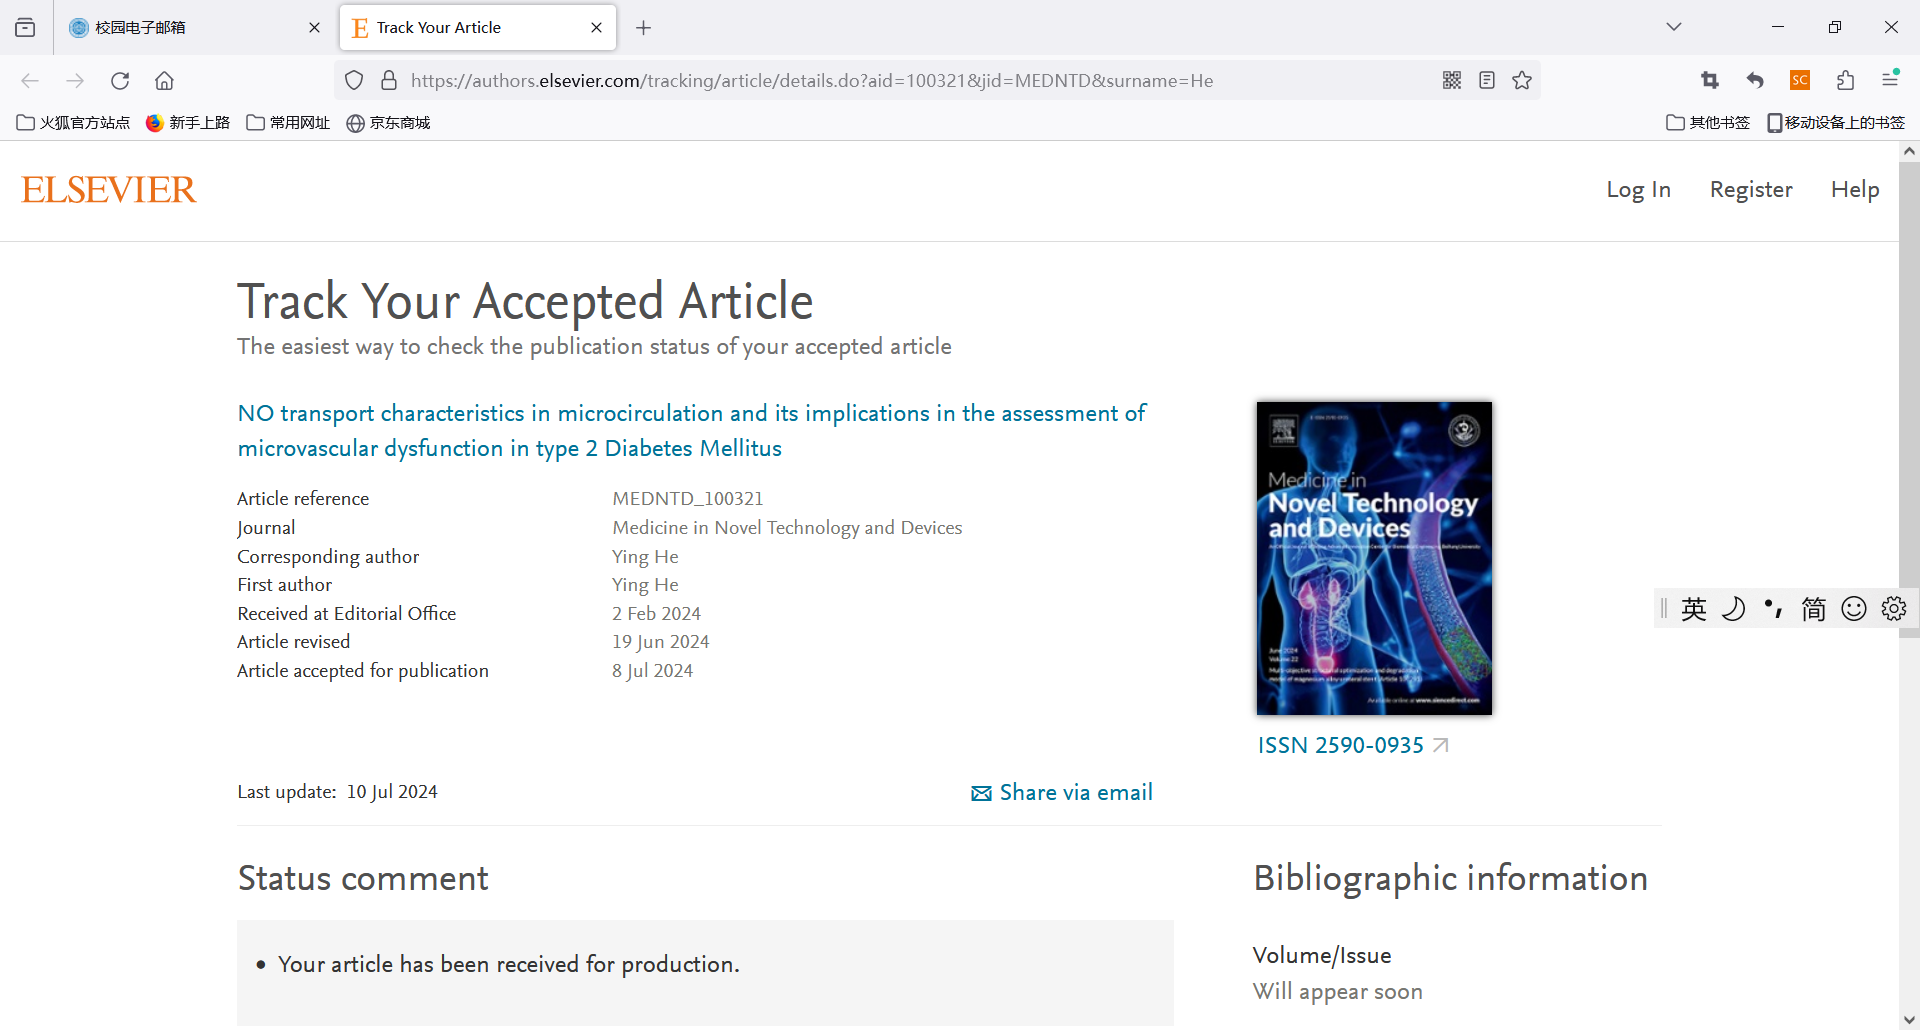Expand the list all tabs dropdown arrow
The height and width of the screenshot is (1030, 1920).
coord(1674,27)
